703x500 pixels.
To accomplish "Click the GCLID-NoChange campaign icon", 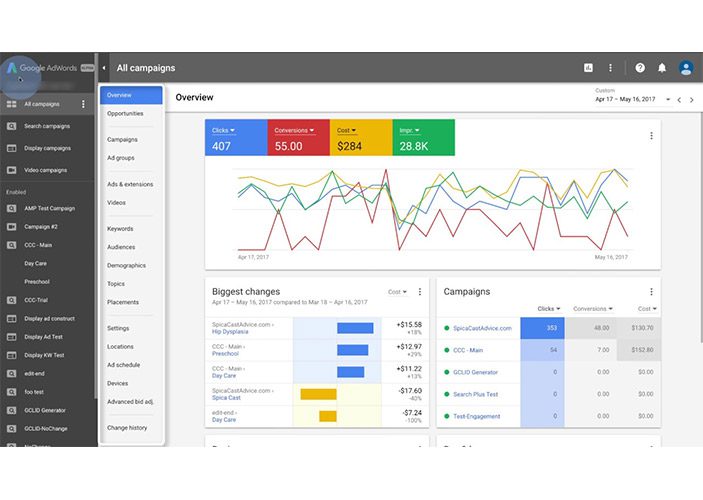I will [x=12, y=429].
